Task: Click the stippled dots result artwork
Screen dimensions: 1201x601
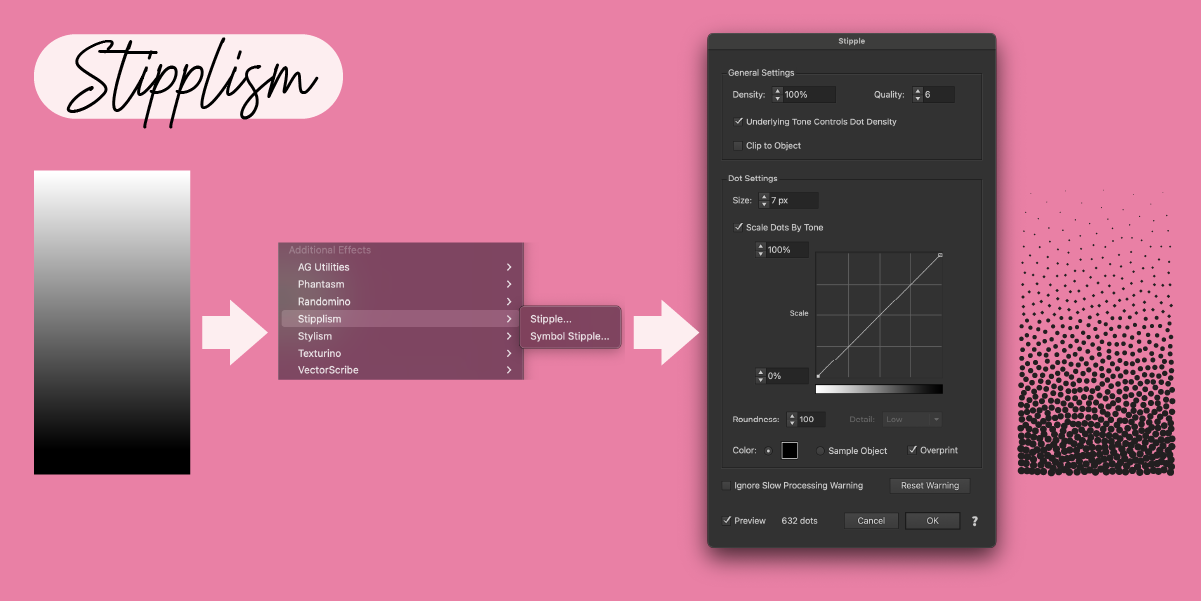Action: tap(1095, 332)
